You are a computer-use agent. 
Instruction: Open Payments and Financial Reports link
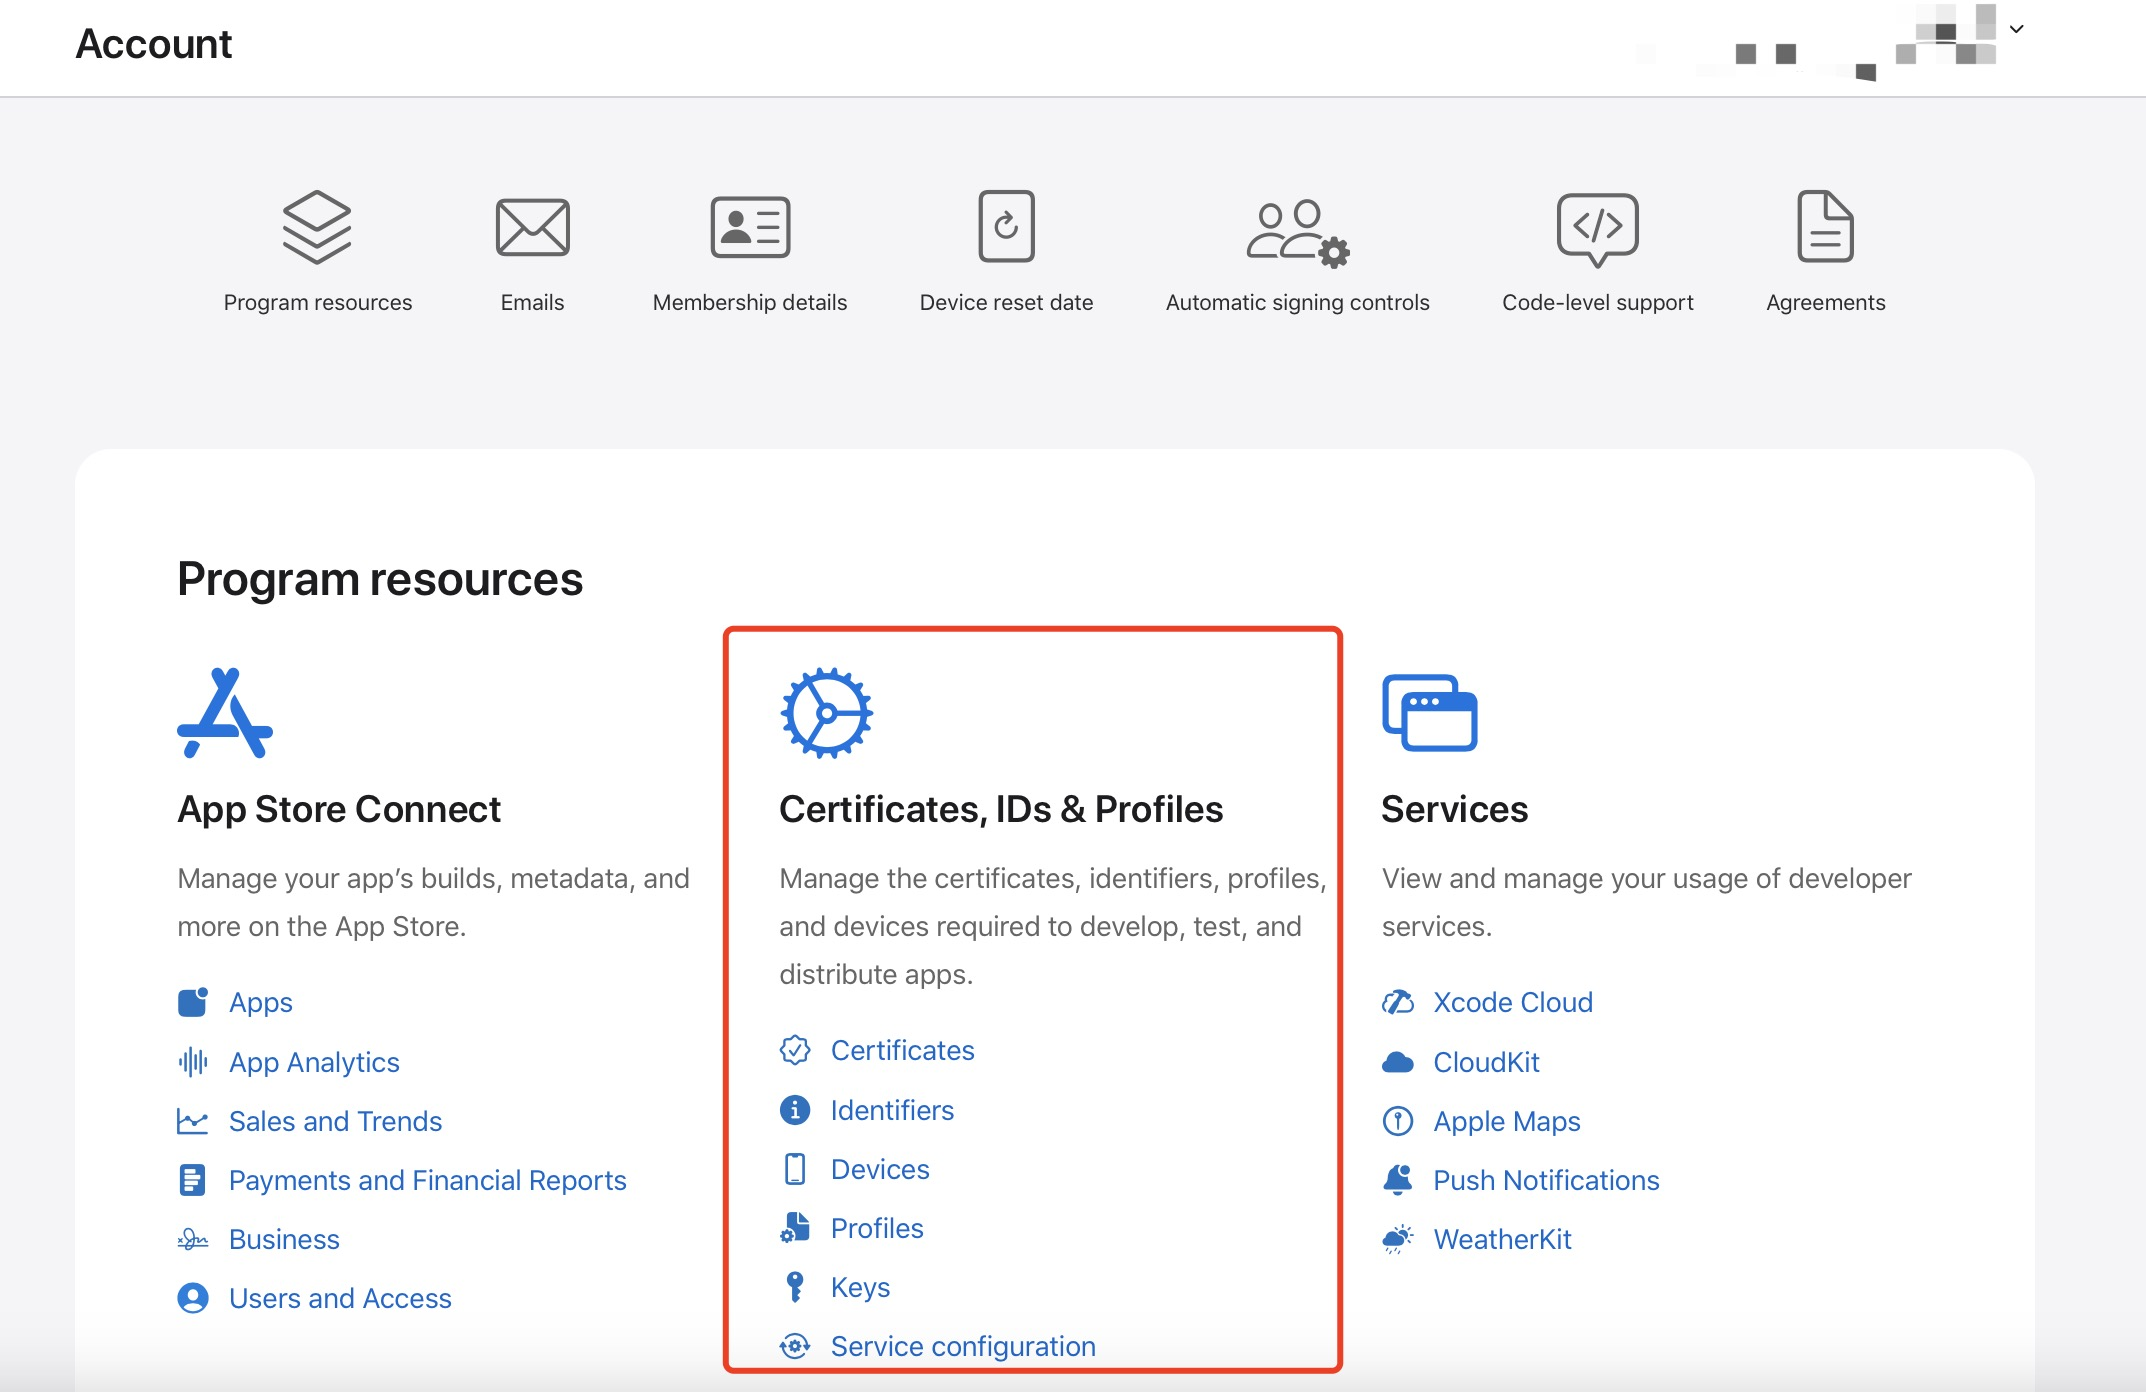coord(427,1180)
